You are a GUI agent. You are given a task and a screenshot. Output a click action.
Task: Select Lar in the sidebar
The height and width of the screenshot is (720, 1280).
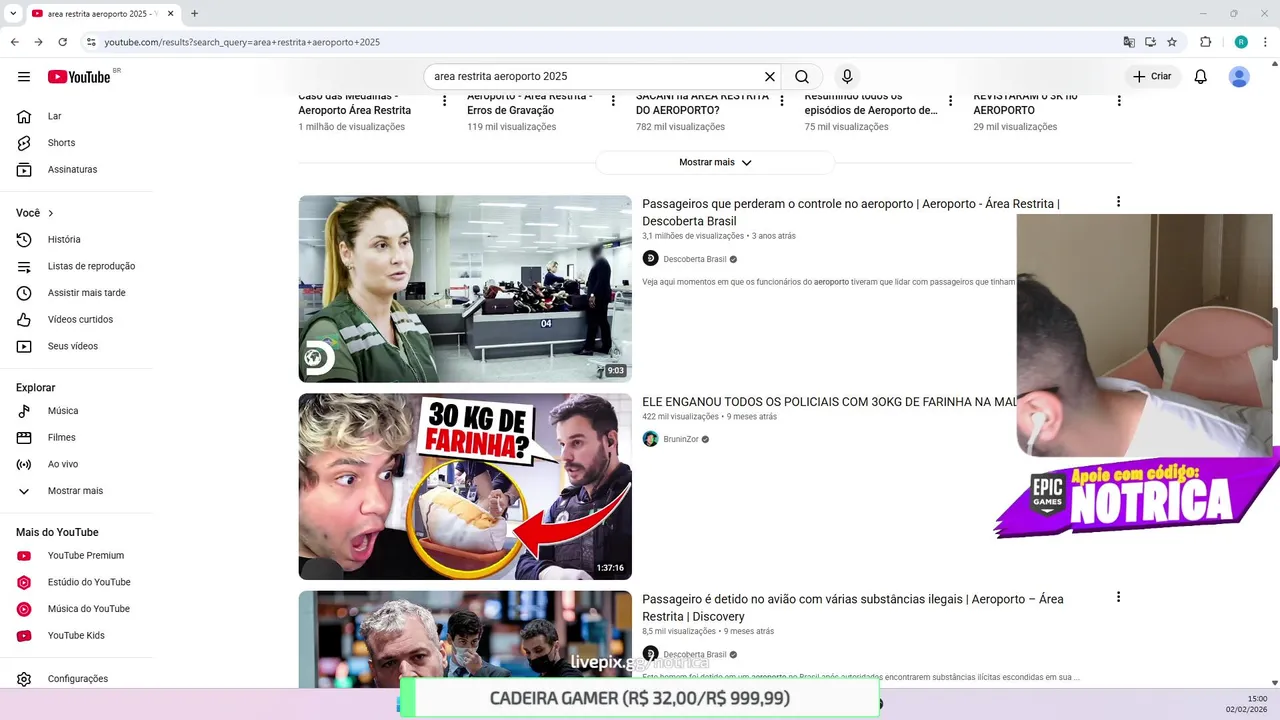[76, 116]
